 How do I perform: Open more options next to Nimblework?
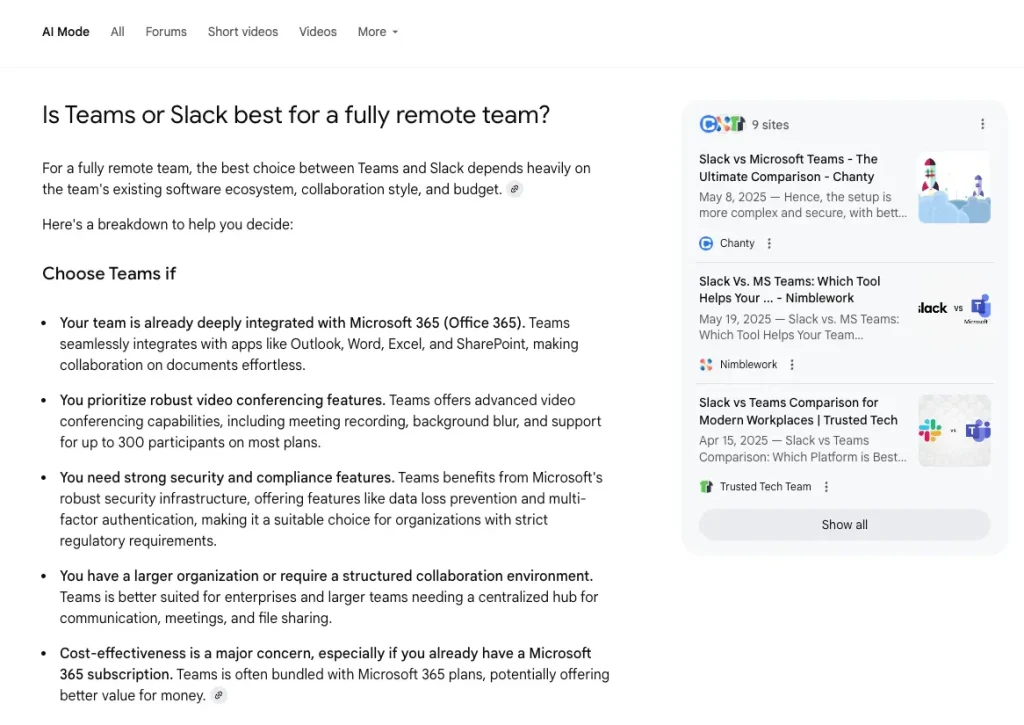pos(792,364)
